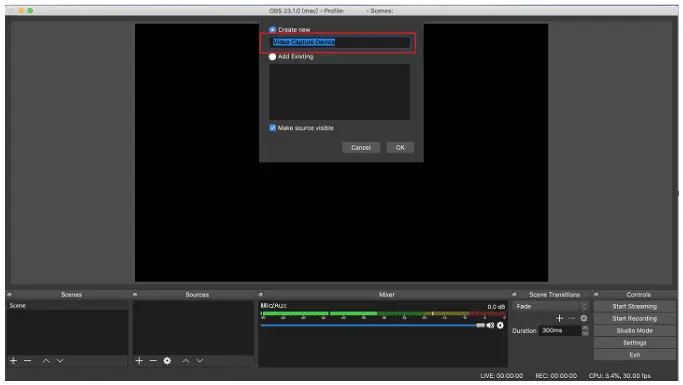Open source properties gear in Sources panel
This screenshot has width=683, height=385.
point(167,361)
